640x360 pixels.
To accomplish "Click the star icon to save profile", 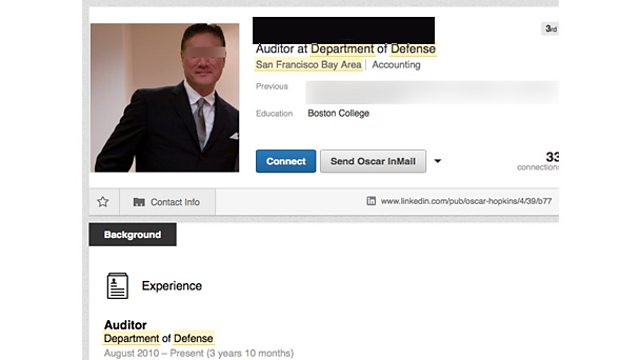I will click(x=103, y=202).
